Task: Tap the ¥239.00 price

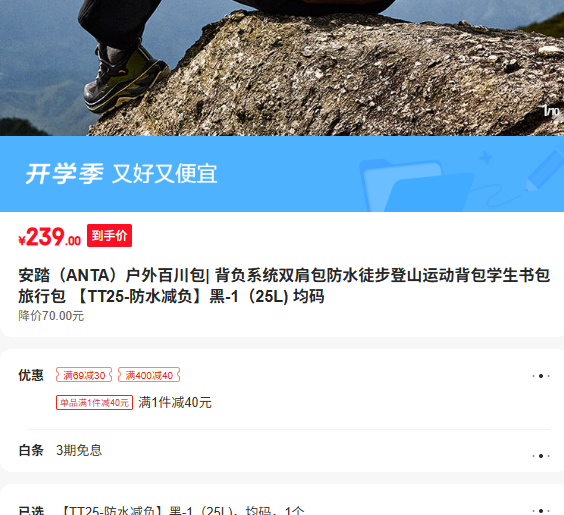Action: pos(50,237)
